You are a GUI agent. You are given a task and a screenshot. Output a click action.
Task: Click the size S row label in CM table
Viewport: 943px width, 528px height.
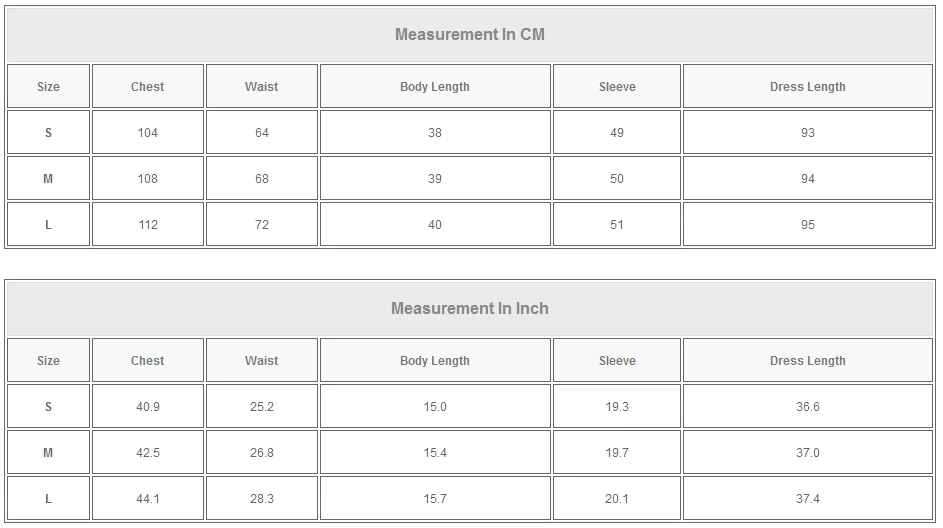pos(48,133)
